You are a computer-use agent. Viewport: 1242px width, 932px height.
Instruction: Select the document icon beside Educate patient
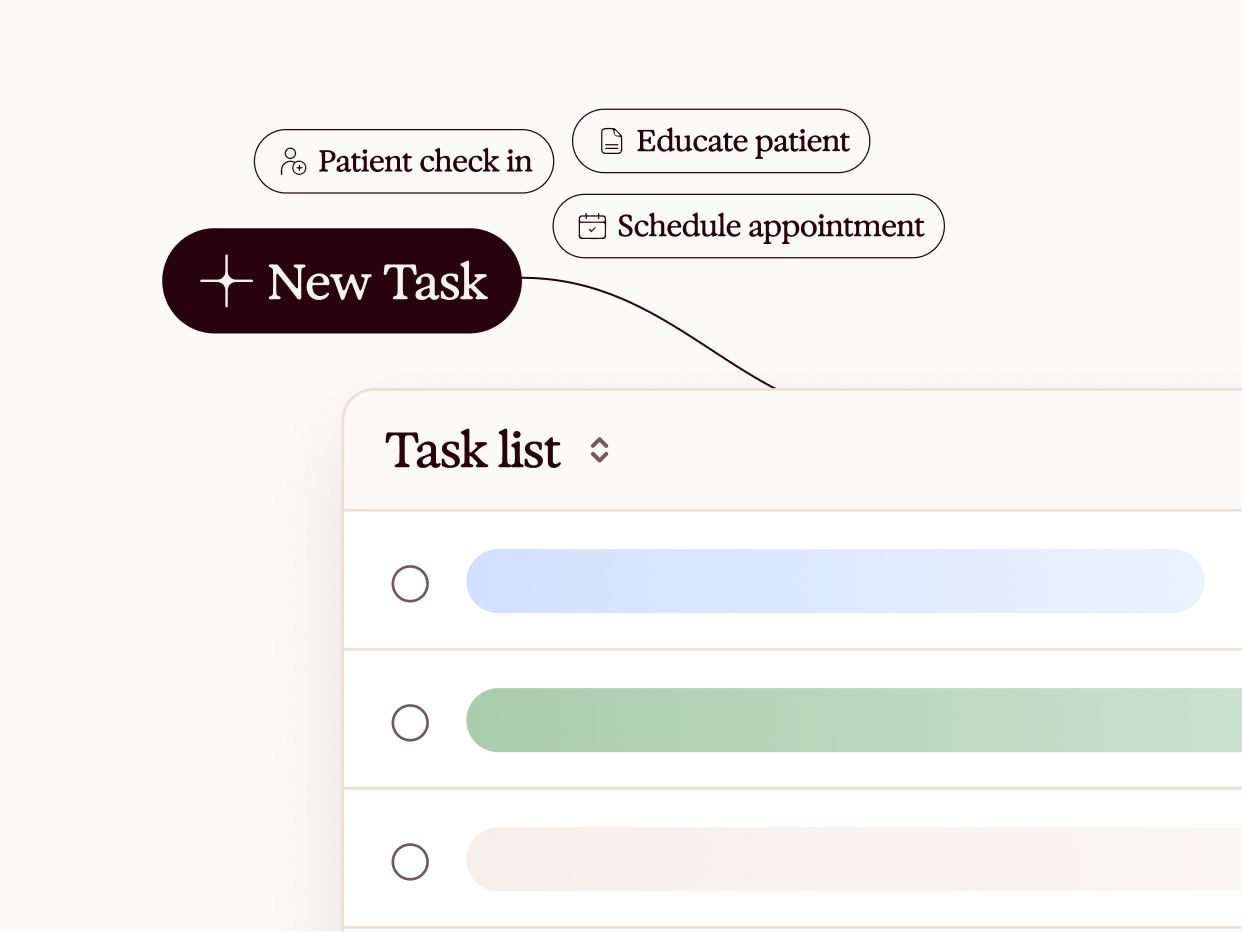tap(610, 141)
